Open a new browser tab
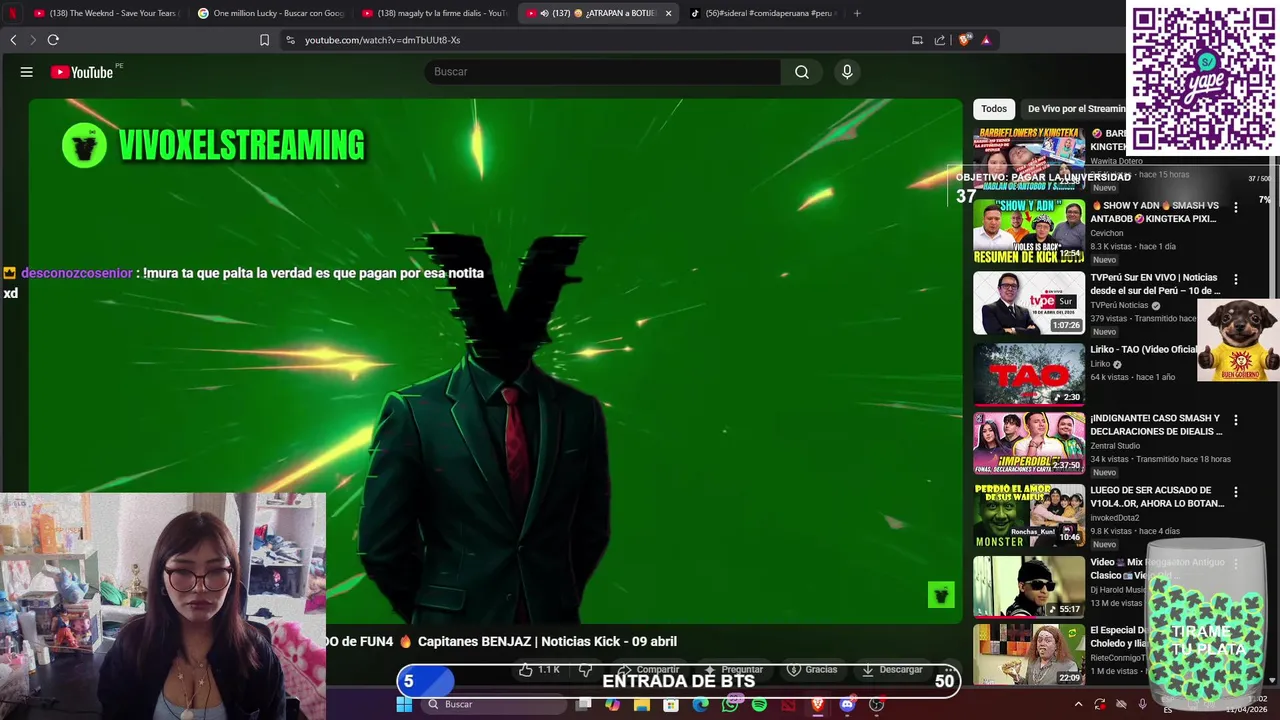The width and height of the screenshot is (1280, 720). pyautogui.click(x=857, y=13)
